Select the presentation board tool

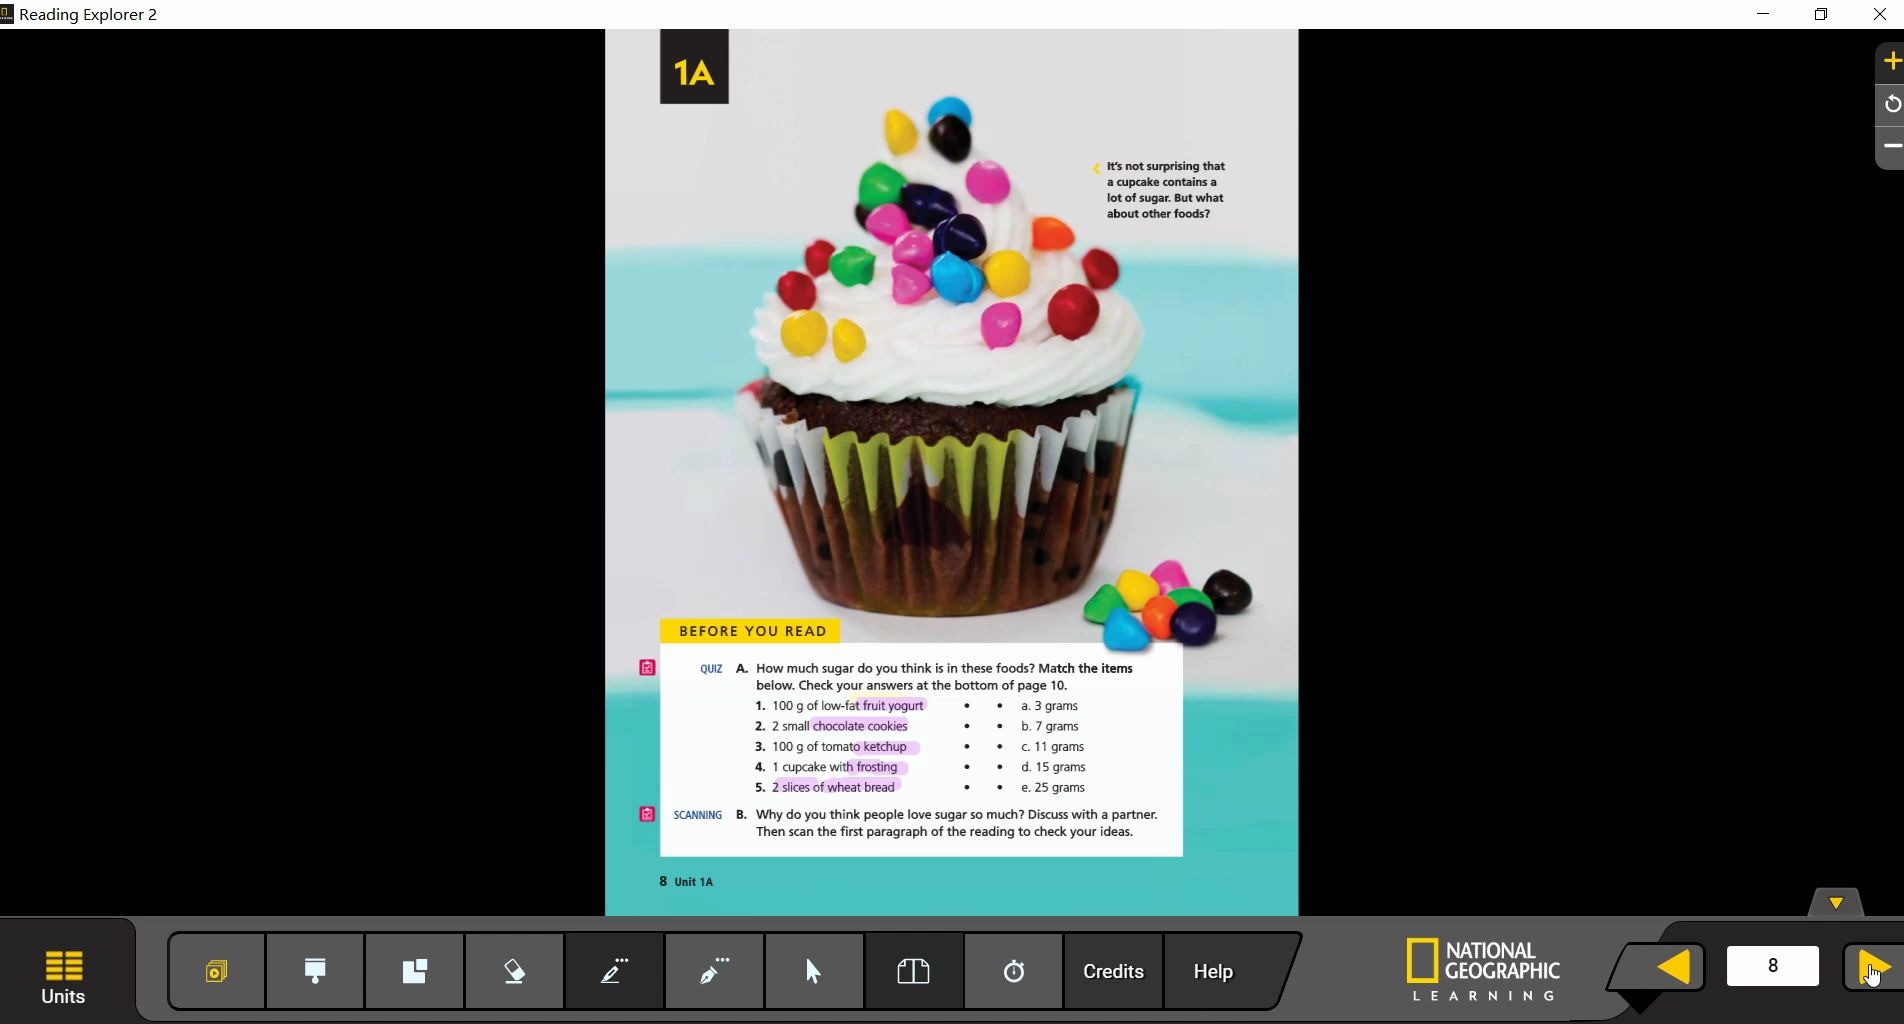click(315, 971)
